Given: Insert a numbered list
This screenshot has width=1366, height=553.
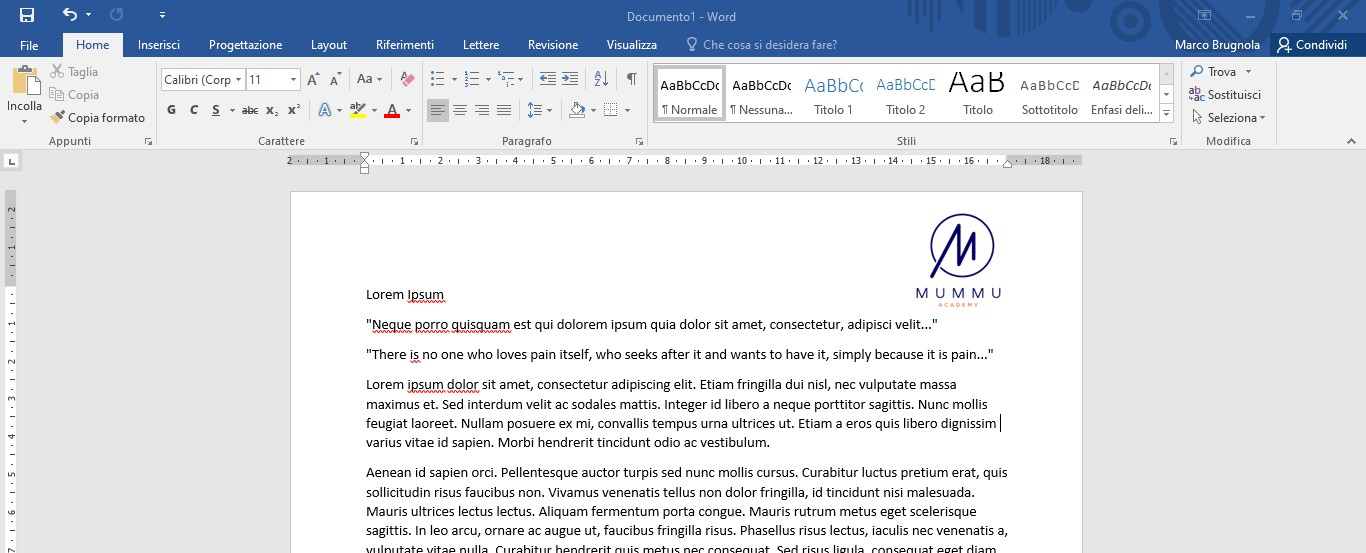Looking at the screenshot, I should tap(471, 79).
